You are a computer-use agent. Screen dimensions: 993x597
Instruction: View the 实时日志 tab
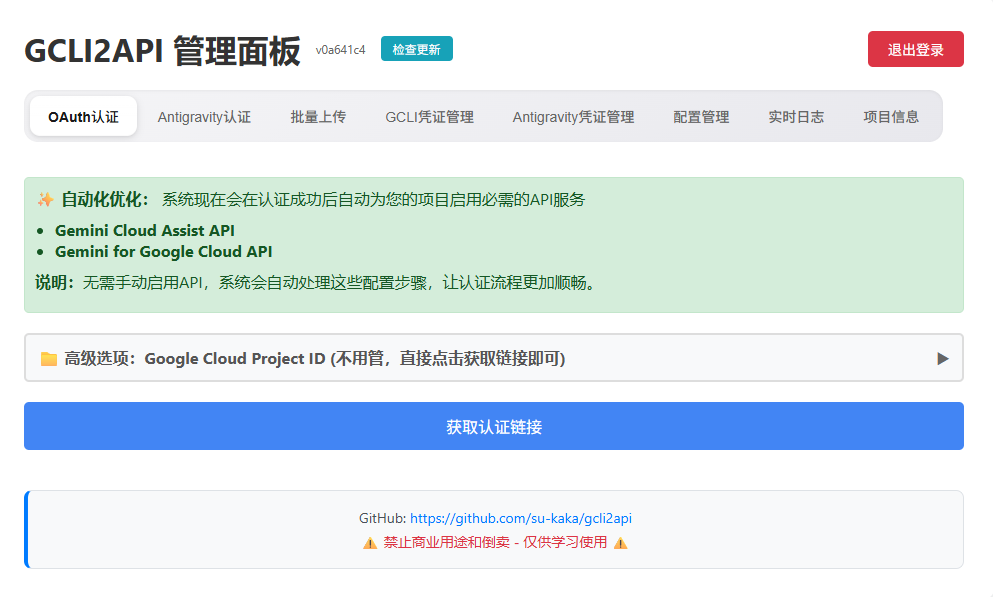click(796, 116)
